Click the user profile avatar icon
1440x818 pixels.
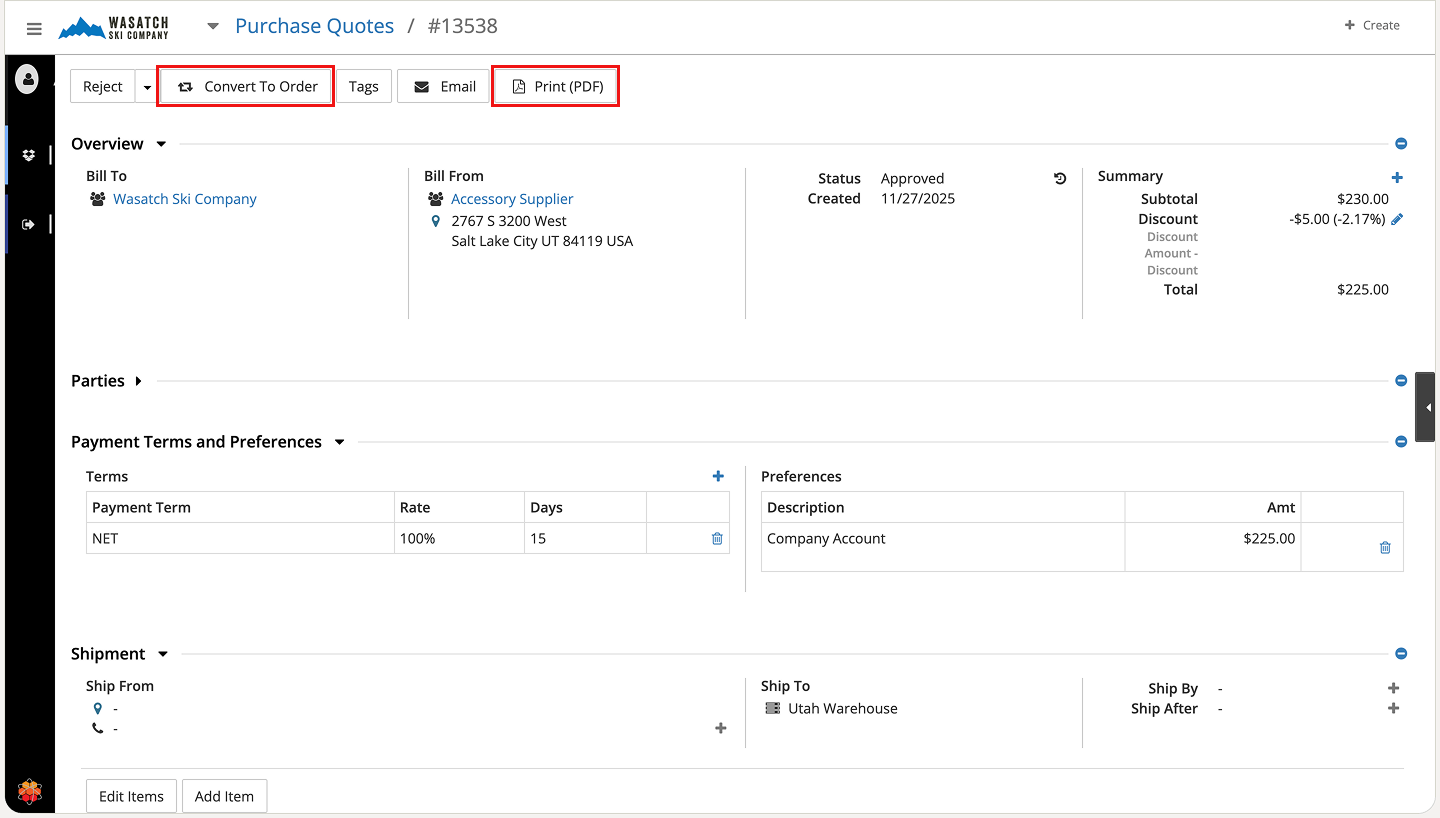(28, 78)
